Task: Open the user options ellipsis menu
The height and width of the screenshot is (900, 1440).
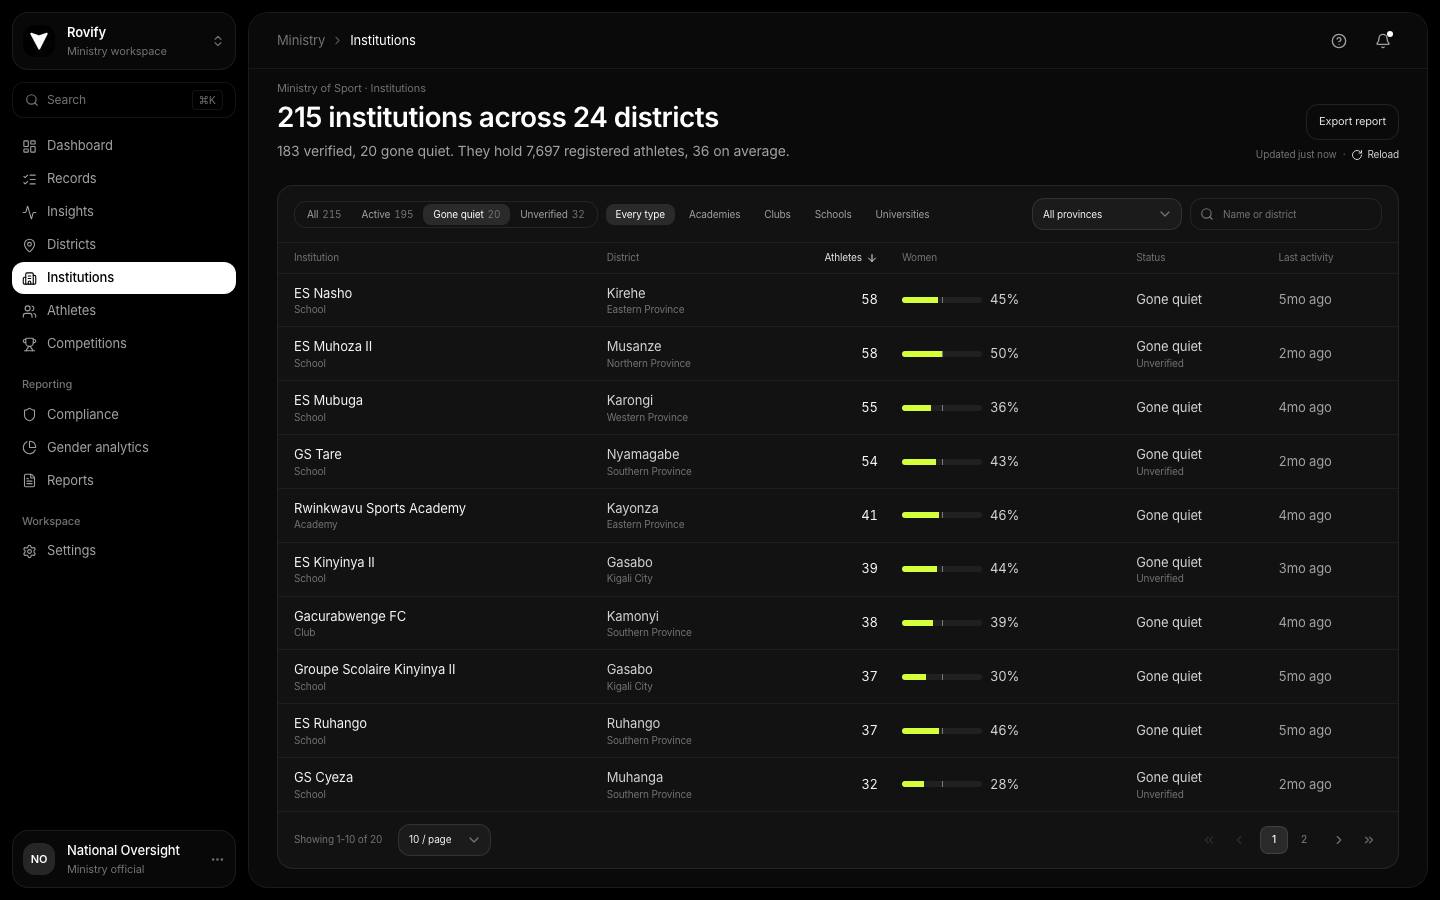Action: pyautogui.click(x=217, y=859)
